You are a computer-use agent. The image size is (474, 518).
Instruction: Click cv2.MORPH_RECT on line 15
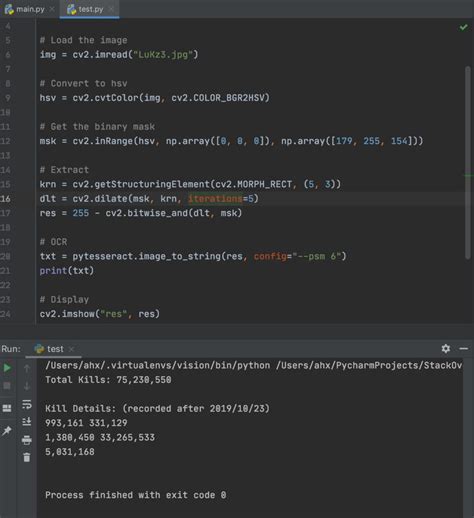point(253,184)
